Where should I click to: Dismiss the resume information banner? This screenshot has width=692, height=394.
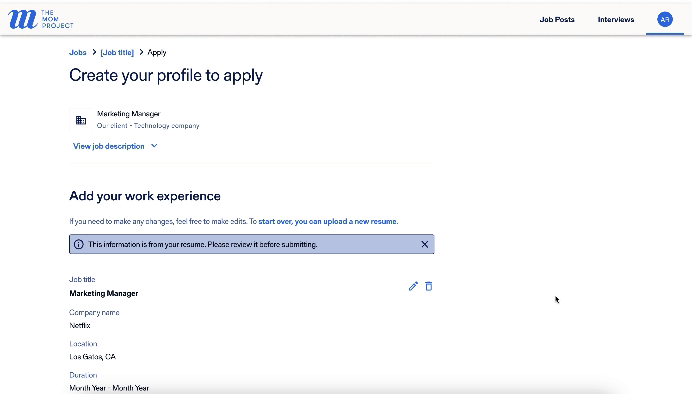point(425,244)
